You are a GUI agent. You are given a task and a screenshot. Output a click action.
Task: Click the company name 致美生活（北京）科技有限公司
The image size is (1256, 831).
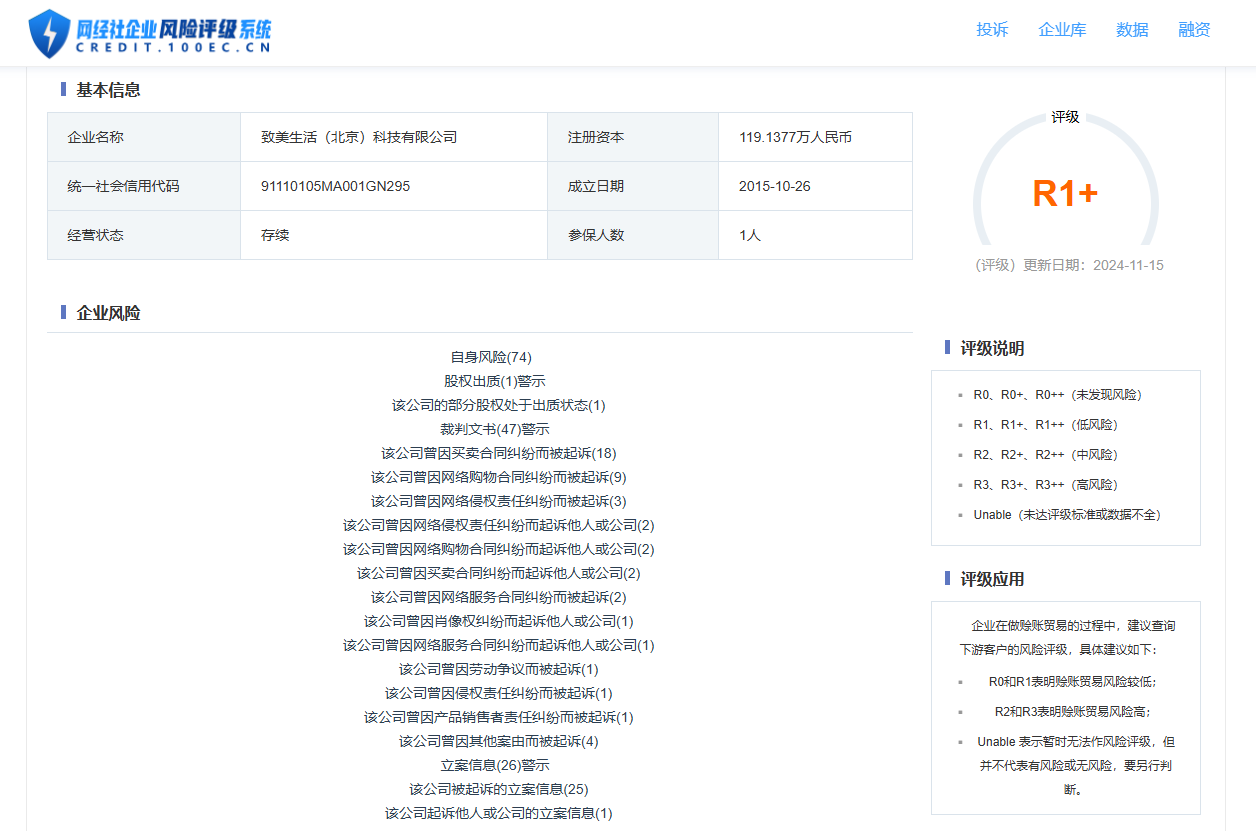[359, 137]
